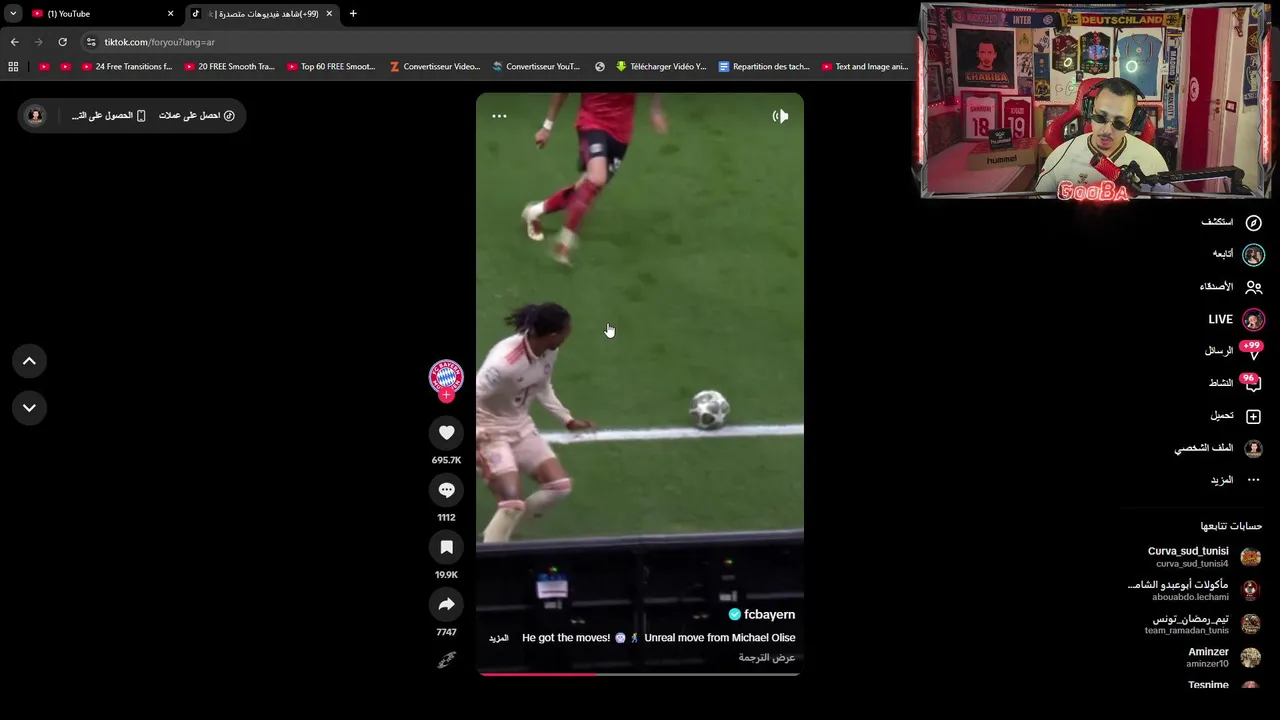Open the team_ramadan_tunis account
Screen dimensions: 1280x720
[x=1203, y=624]
